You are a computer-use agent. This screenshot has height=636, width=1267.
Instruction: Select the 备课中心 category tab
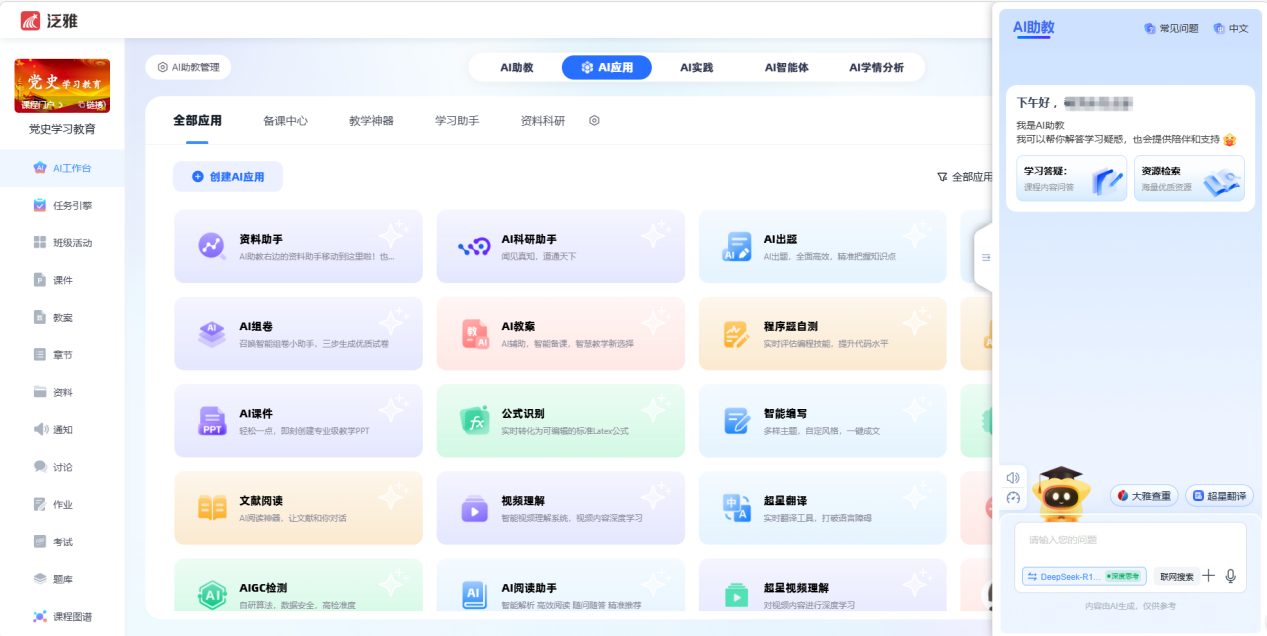coord(285,121)
